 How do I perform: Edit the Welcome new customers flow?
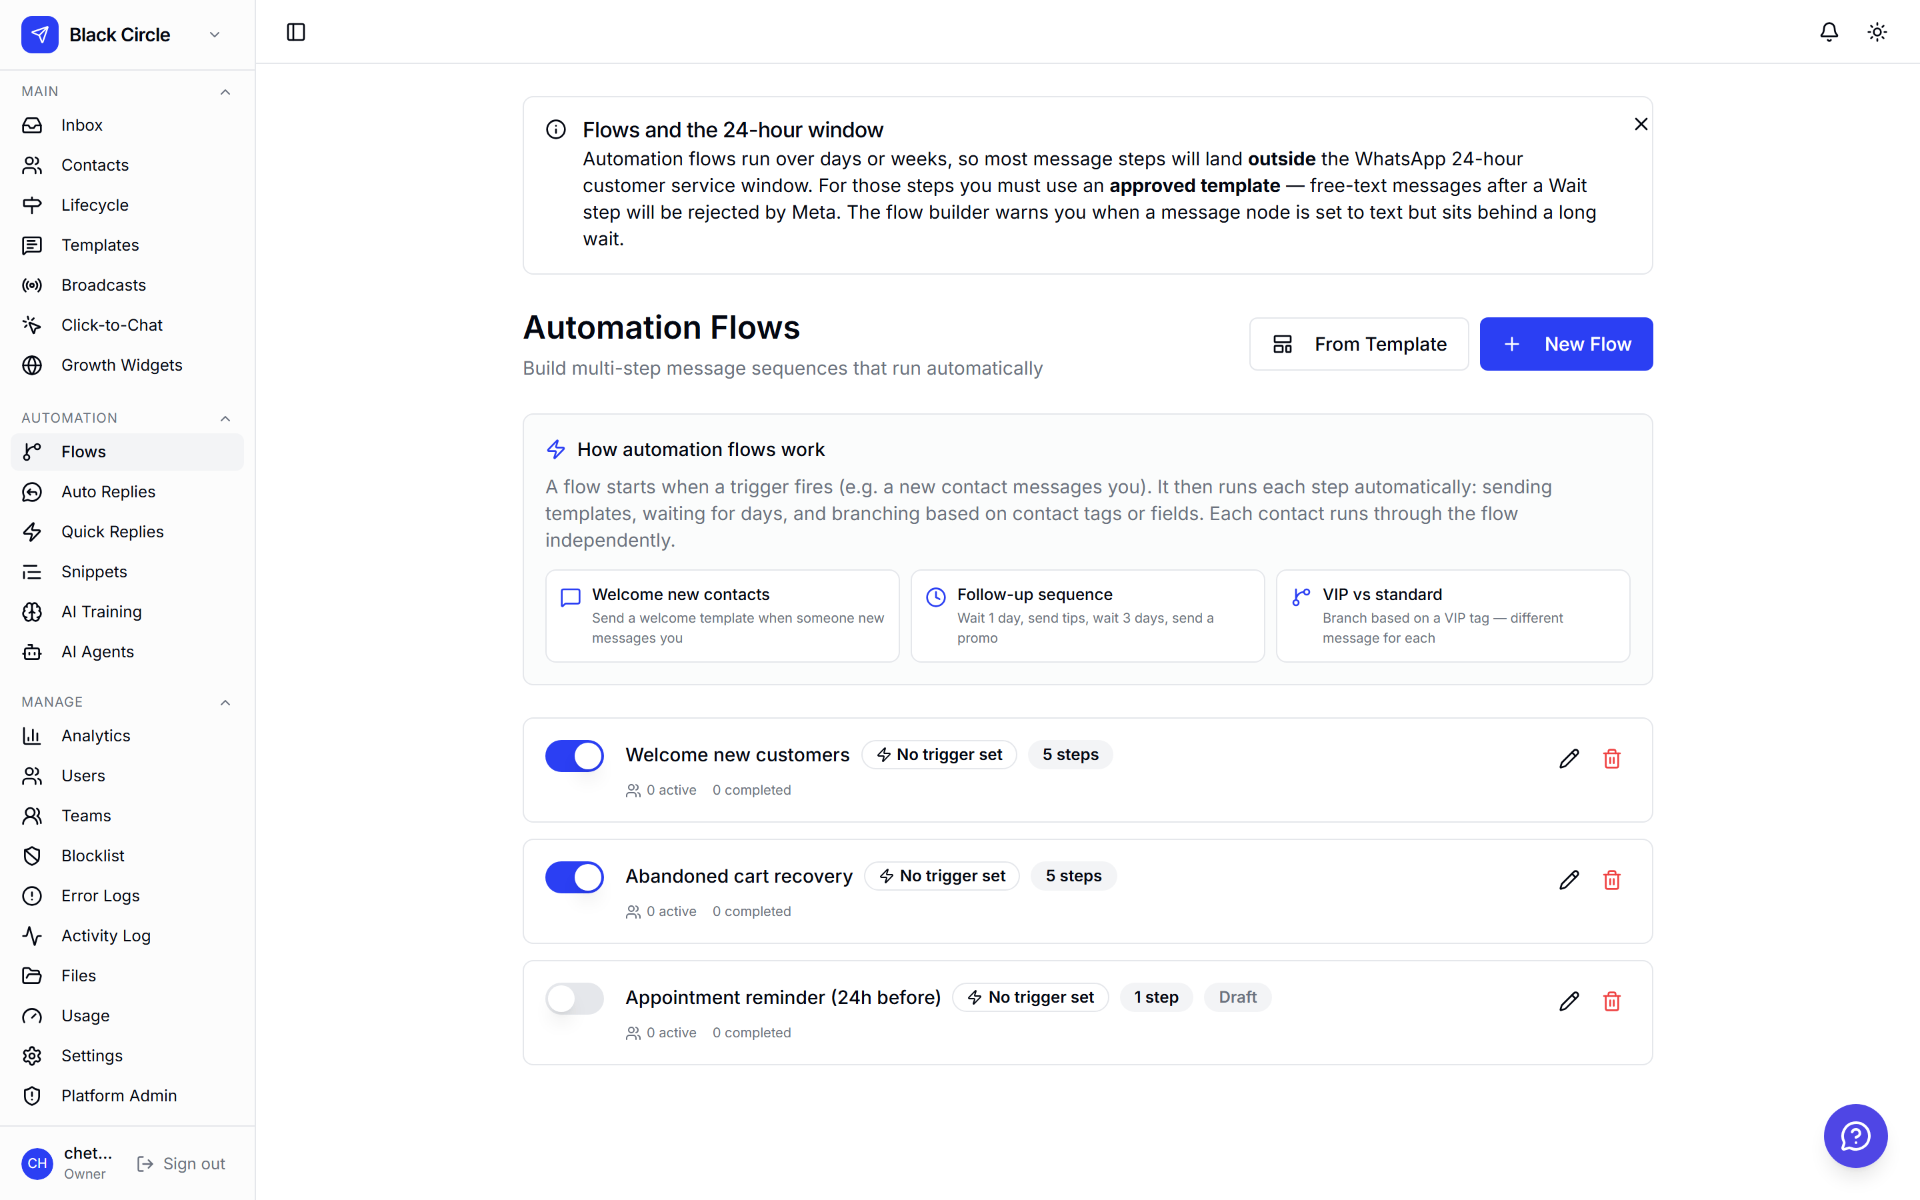[1569, 759]
